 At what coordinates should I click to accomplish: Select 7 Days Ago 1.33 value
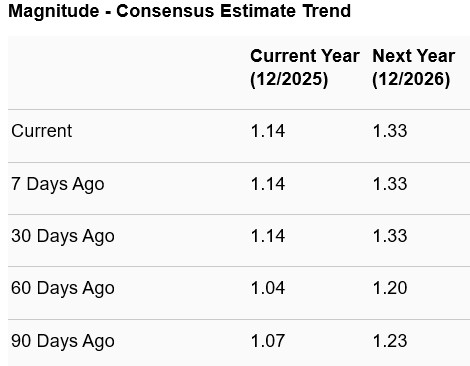click(x=390, y=184)
